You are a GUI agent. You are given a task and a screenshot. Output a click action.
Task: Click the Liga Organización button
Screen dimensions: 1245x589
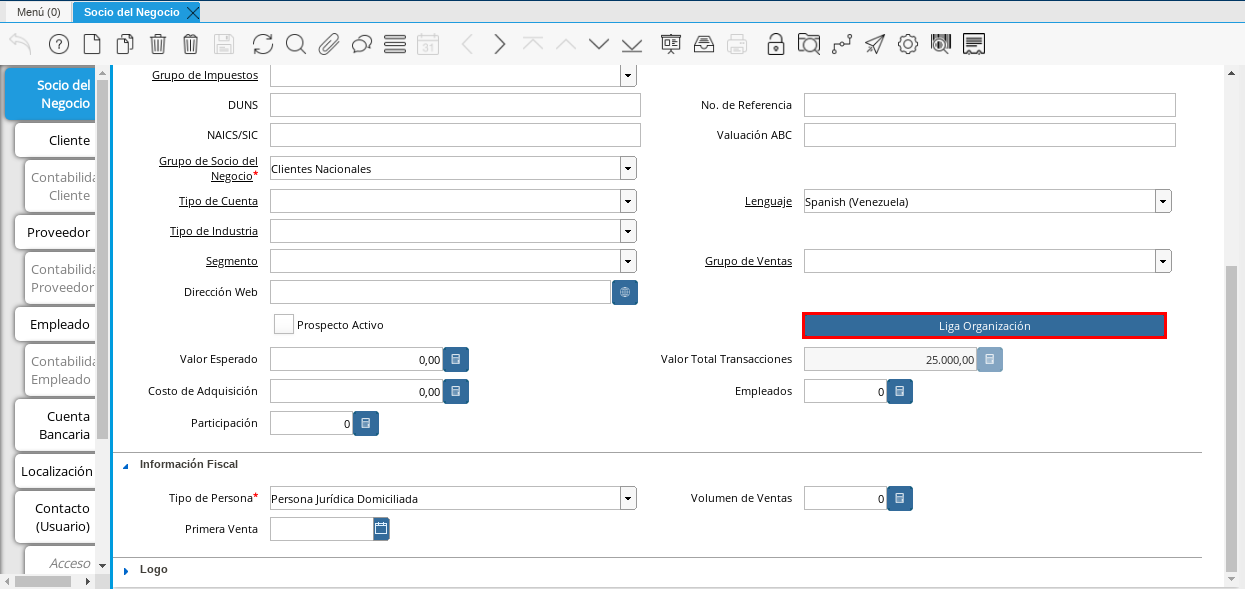[984, 326]
